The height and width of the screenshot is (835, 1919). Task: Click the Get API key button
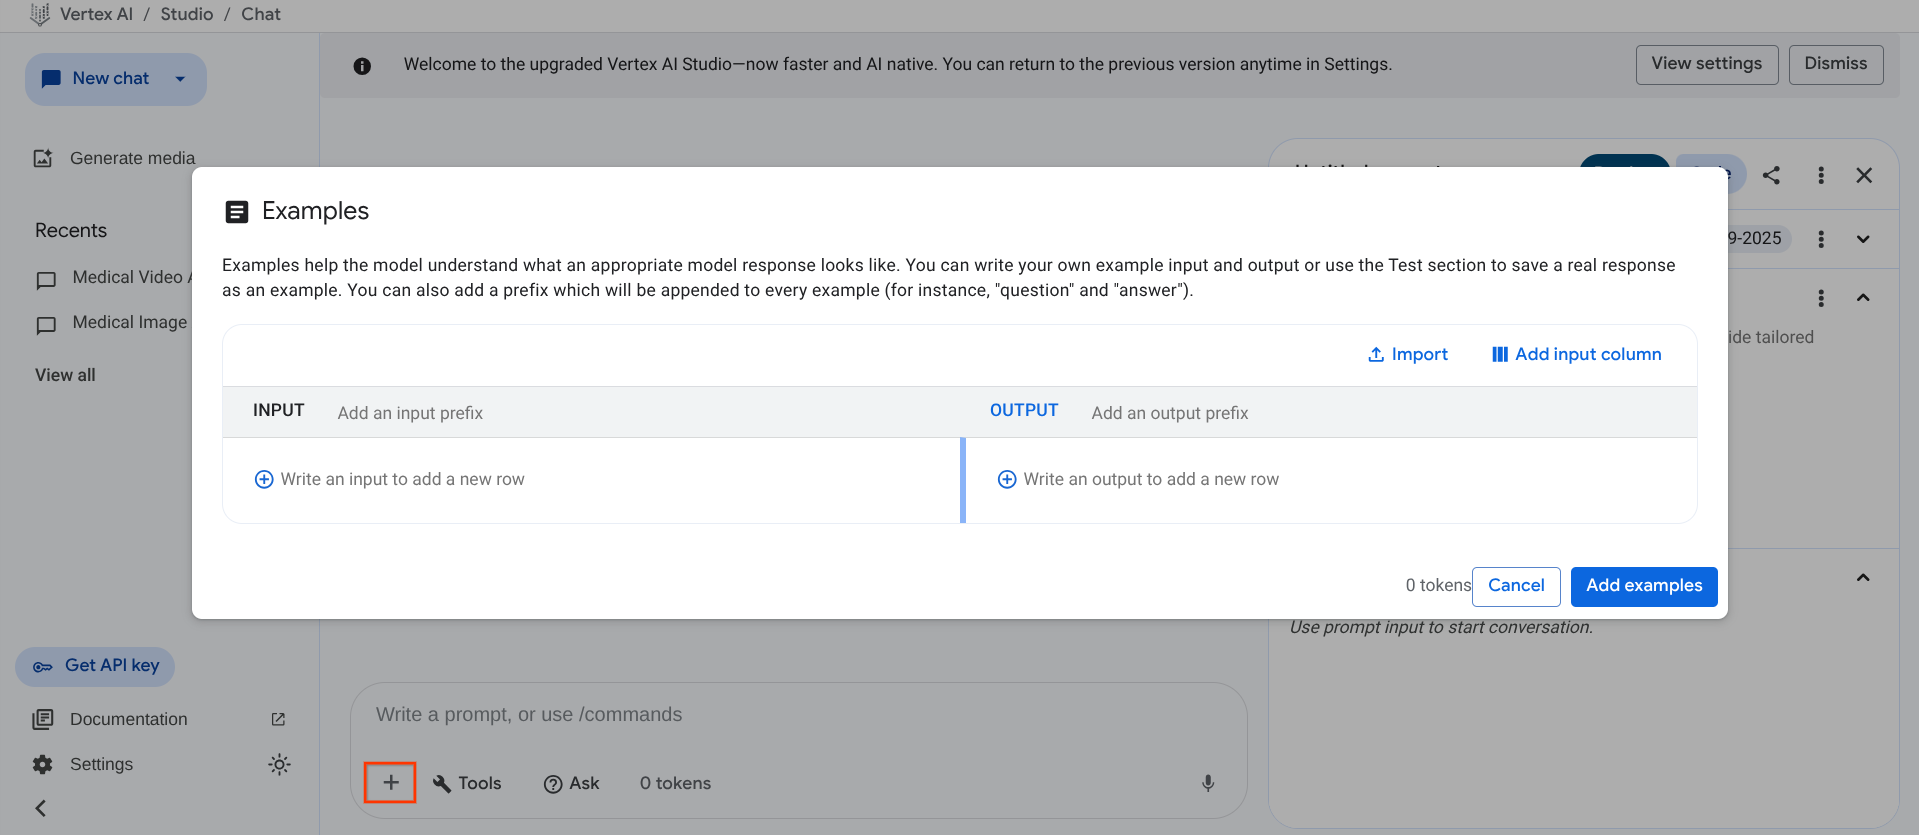(96, 666)
